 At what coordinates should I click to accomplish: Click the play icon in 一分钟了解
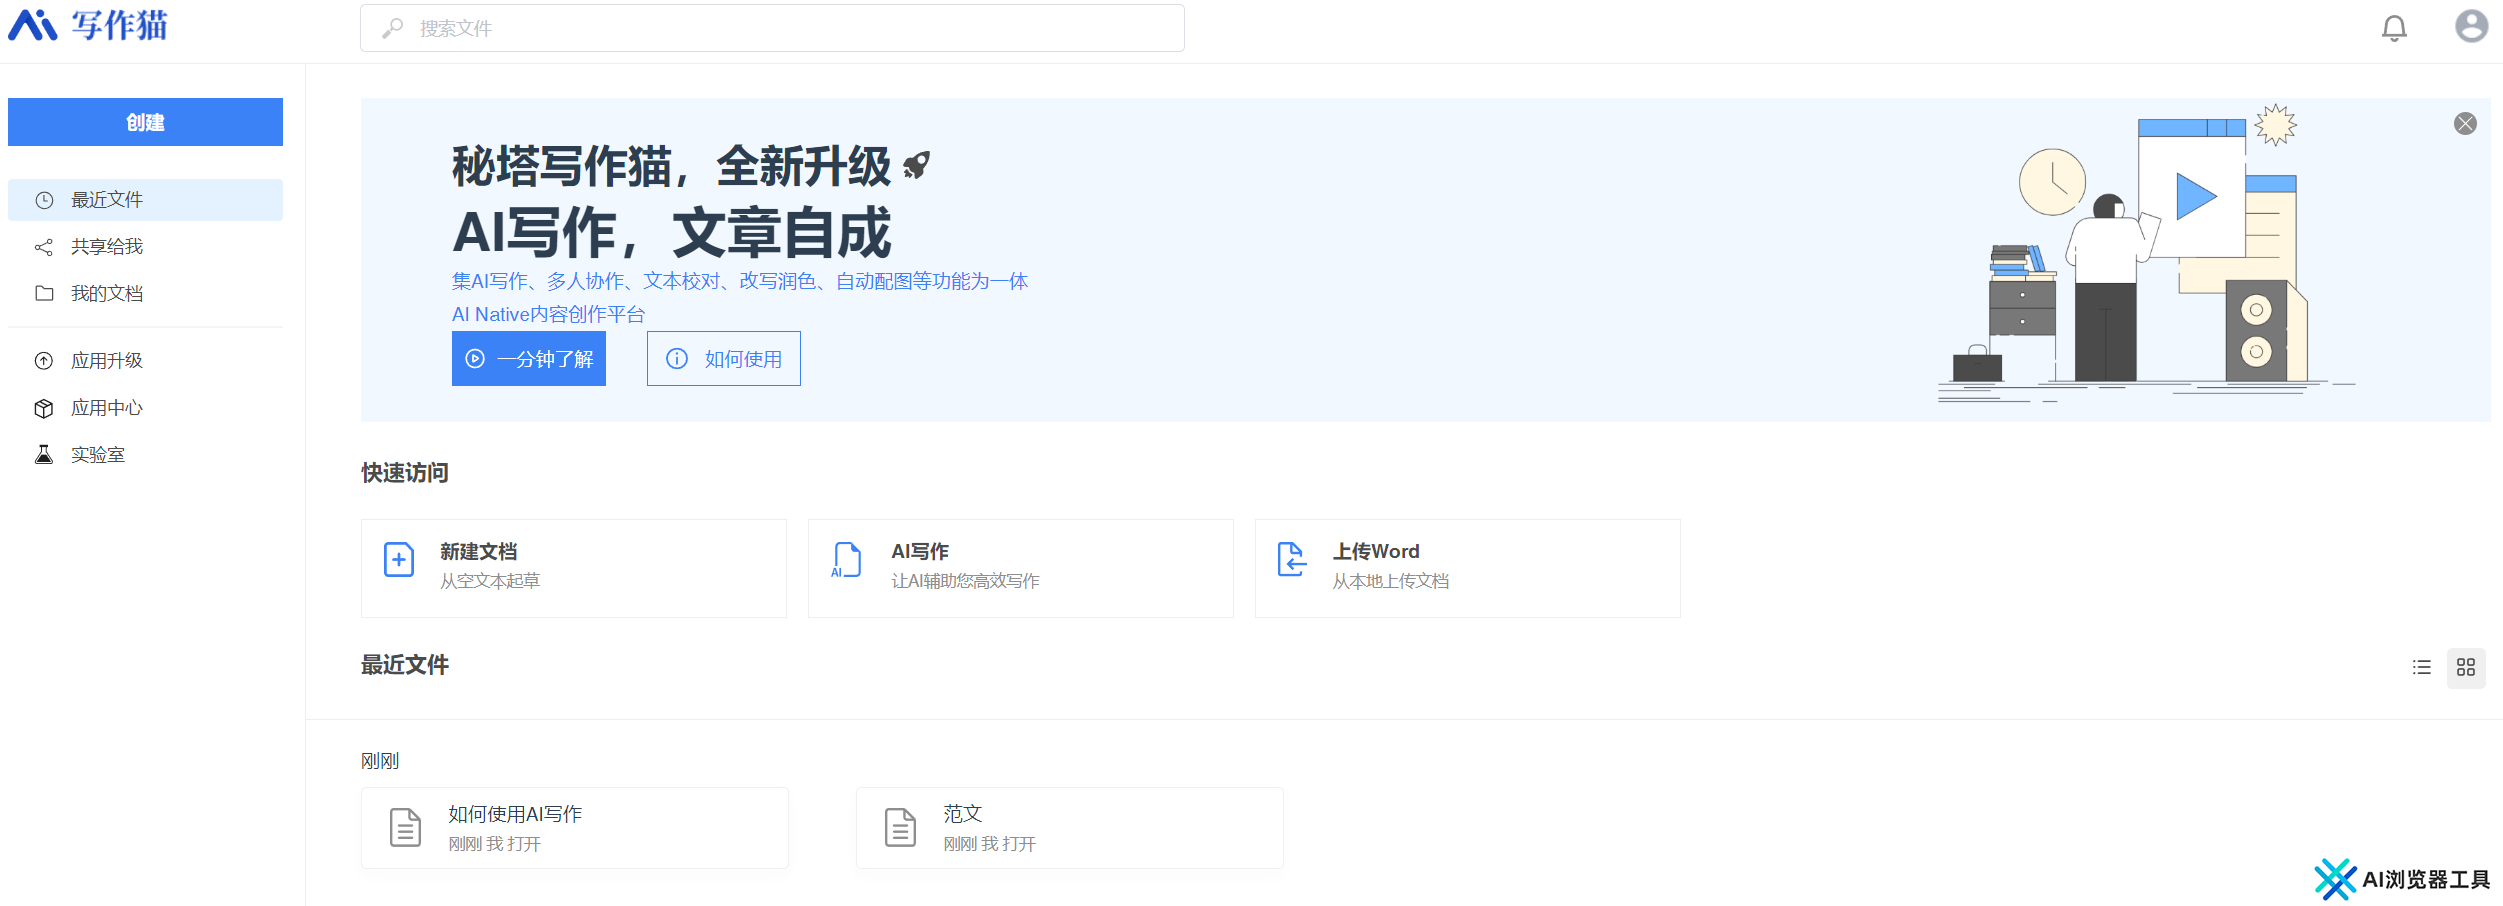point(475,359)
